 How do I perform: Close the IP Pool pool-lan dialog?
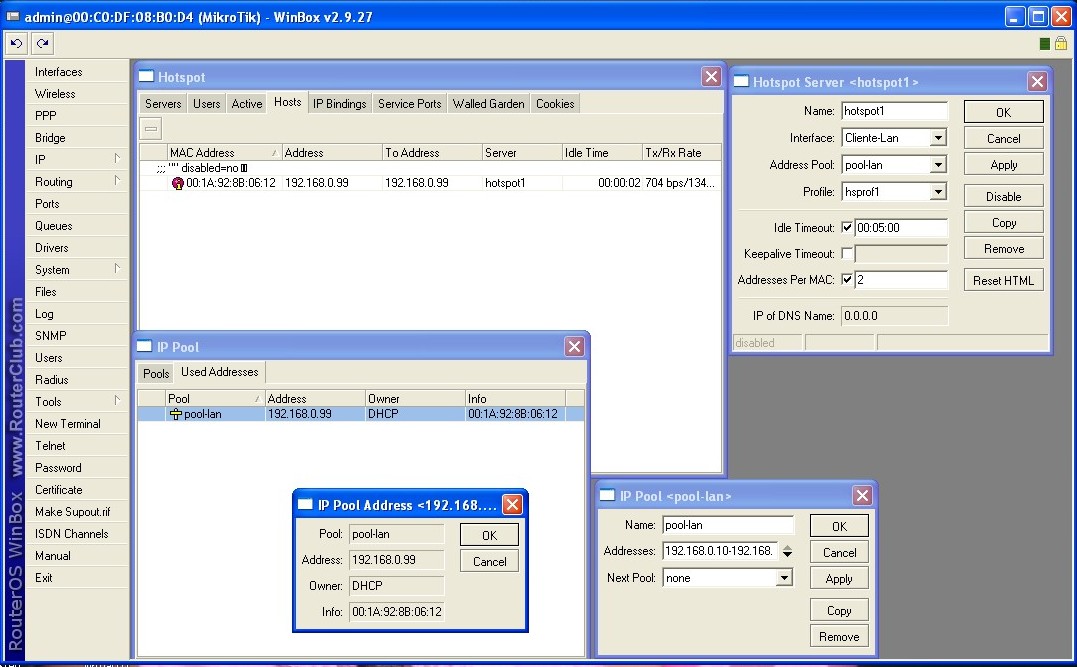pos(862,495)
